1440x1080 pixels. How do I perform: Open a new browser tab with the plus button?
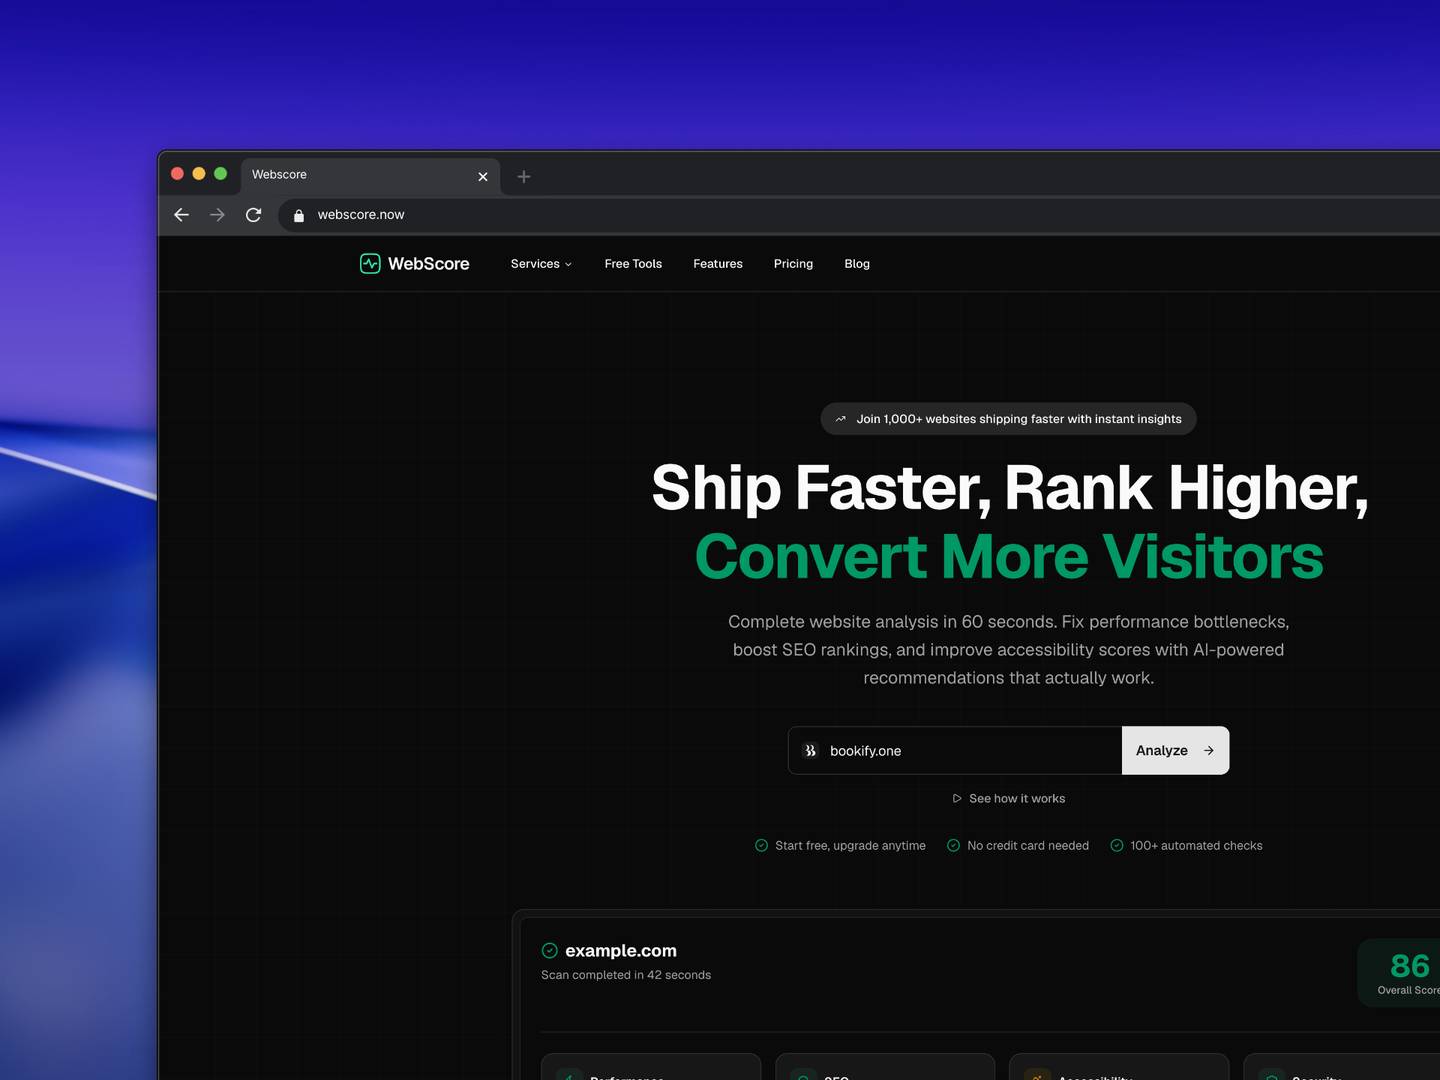[524, 176]
